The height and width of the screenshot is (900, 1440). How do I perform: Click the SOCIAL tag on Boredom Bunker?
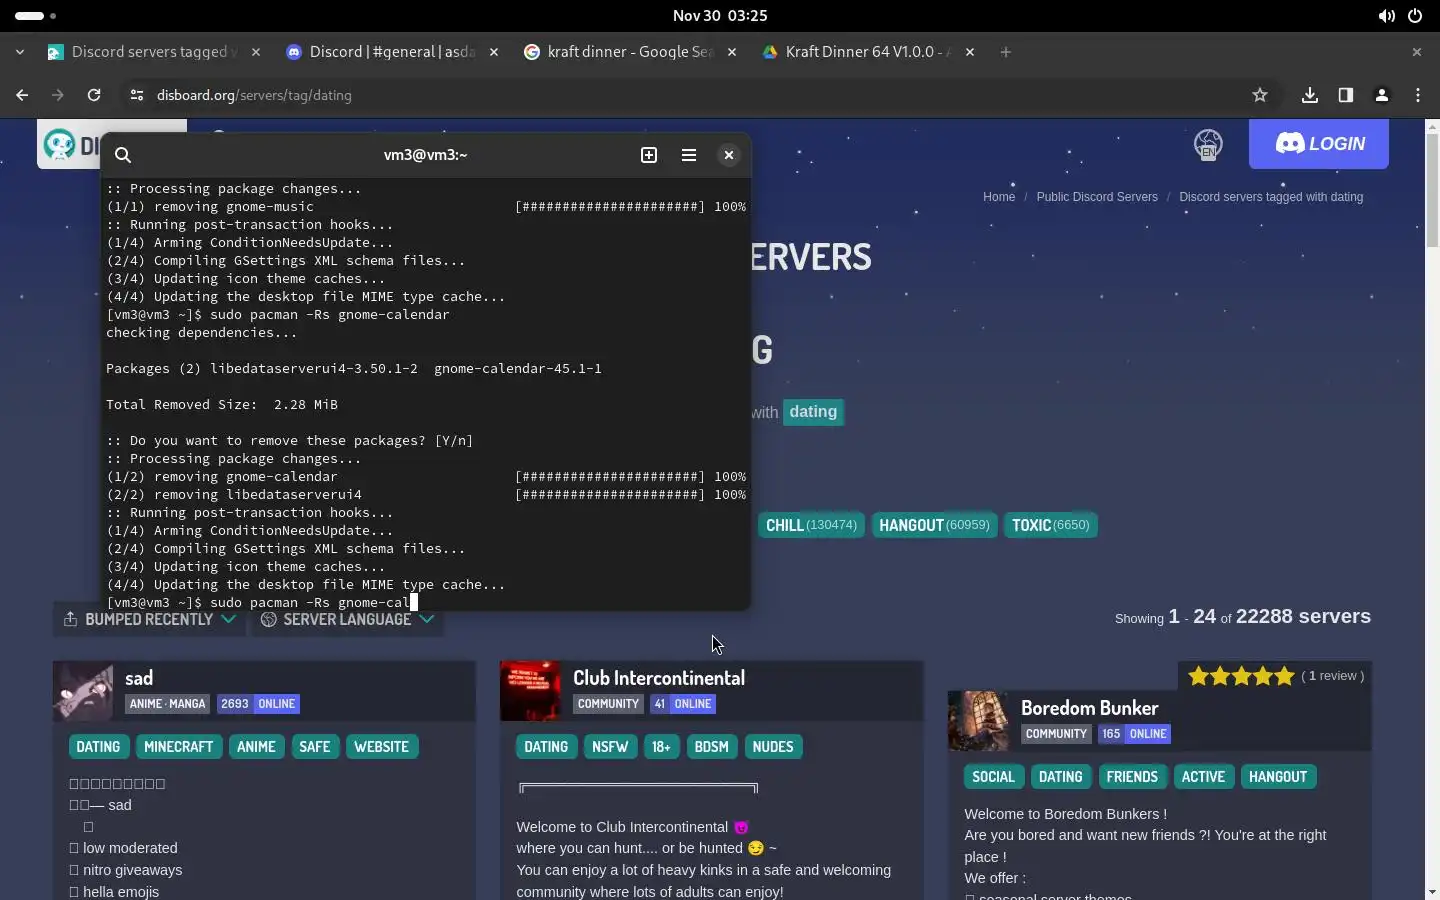[x=993, y=777]
